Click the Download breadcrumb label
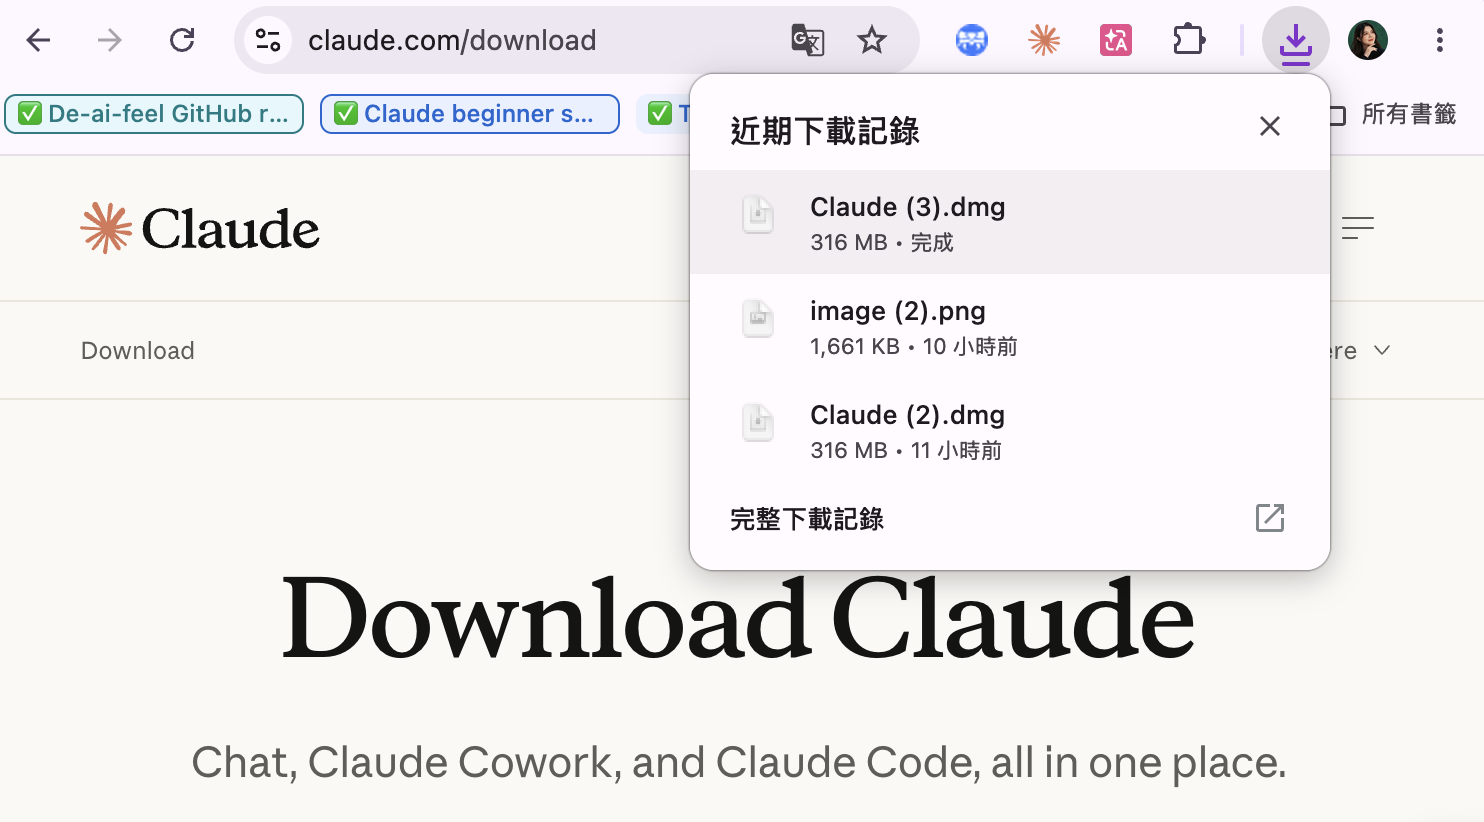Screen dimensions: 1484x822 pyautogui.click(x=138, y=351)
